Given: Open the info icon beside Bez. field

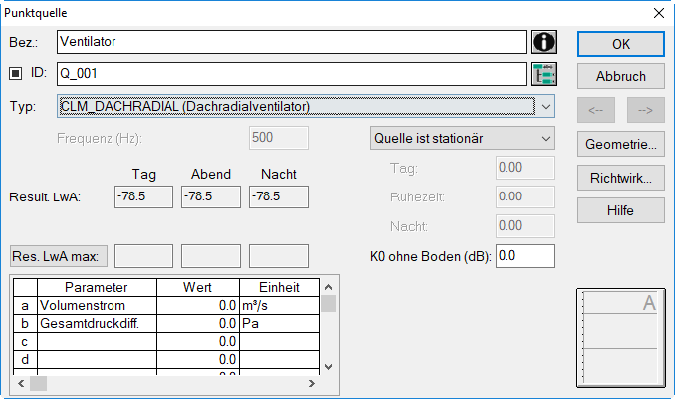Looking at the screenshot, I should 544,42.
